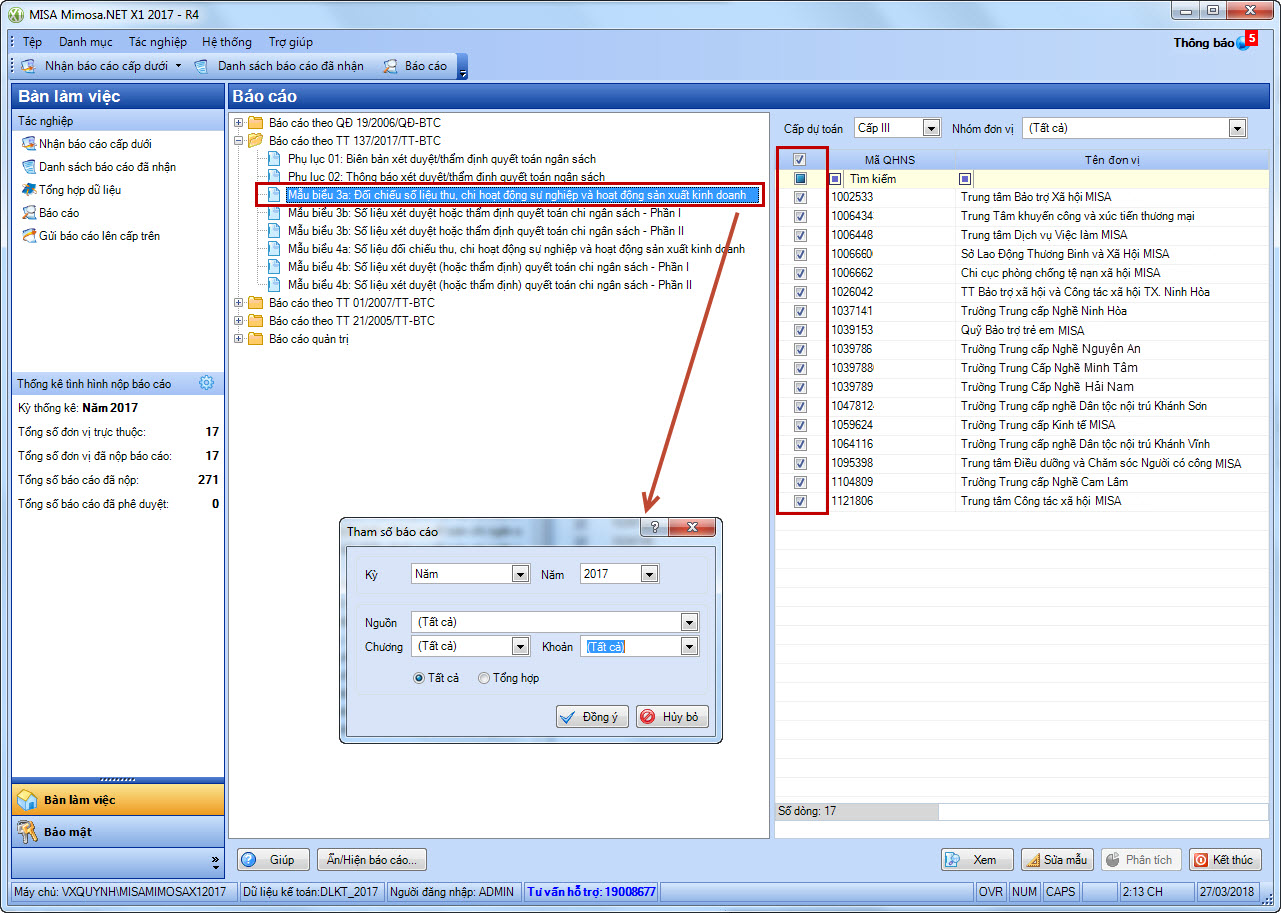Click the Kết thúc button
1281x913 pixels.
[x=1225, y=860]
